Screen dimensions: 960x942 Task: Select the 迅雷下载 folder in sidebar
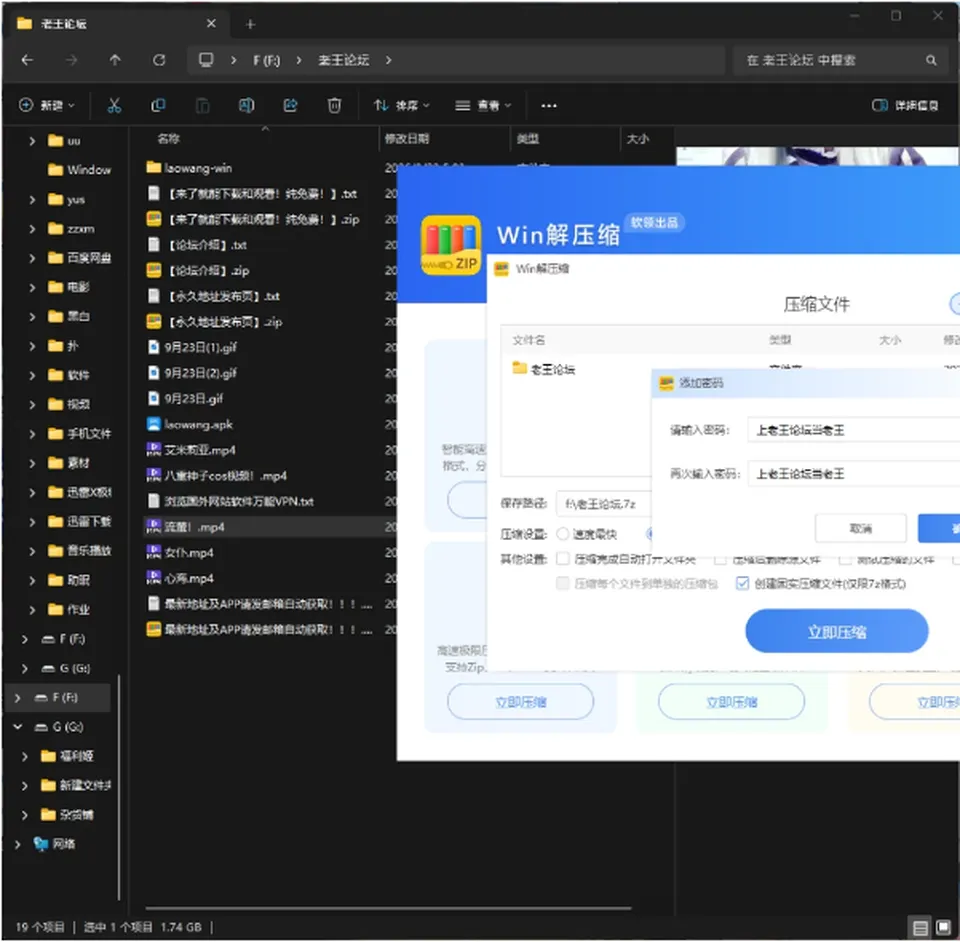tap(79, 522)
